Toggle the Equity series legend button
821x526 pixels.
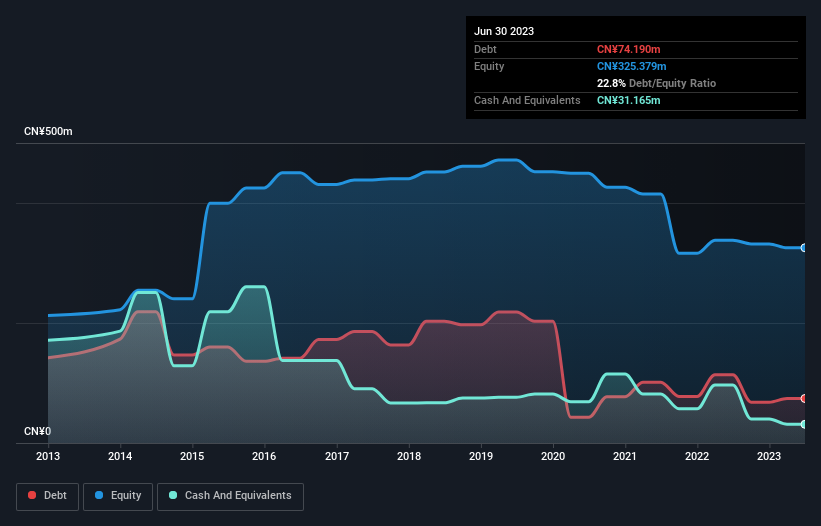tap(118, 496)
